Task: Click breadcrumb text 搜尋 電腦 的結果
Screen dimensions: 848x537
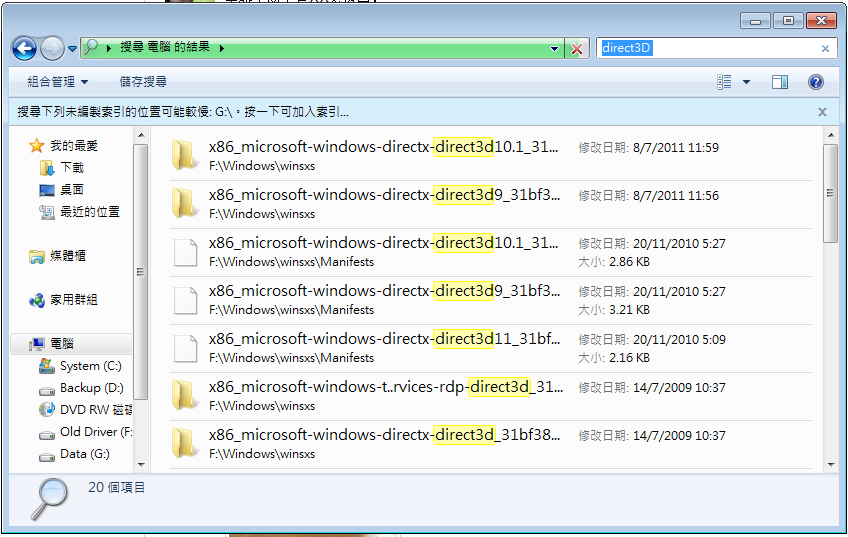Action: tap(164, 47)
